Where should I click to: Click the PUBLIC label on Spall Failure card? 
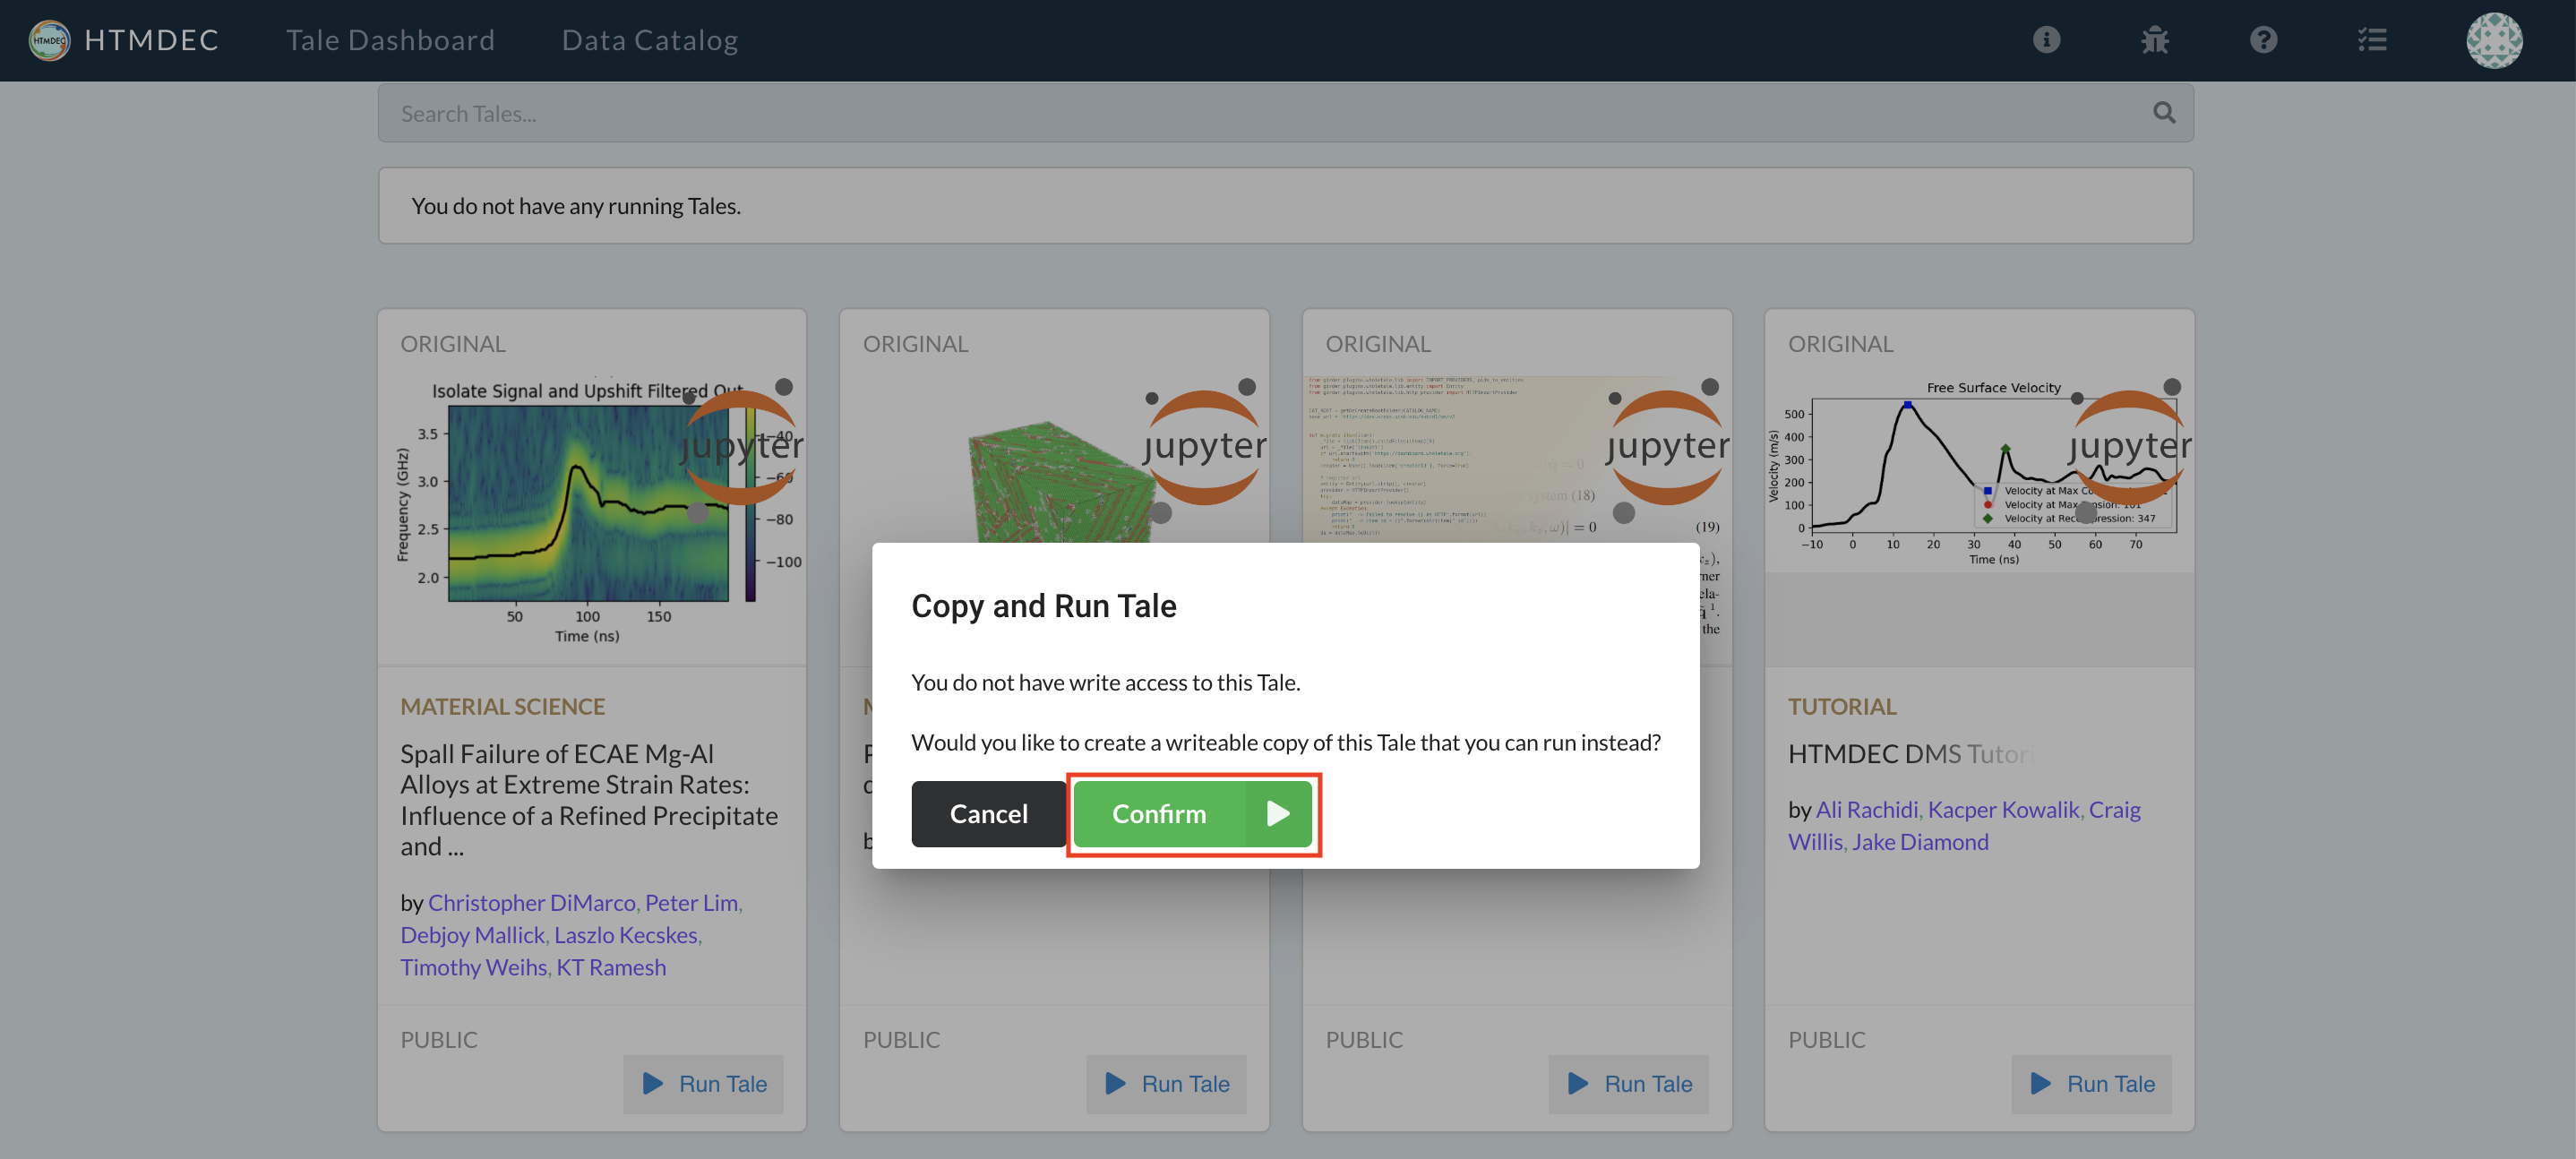point(439,1039)
